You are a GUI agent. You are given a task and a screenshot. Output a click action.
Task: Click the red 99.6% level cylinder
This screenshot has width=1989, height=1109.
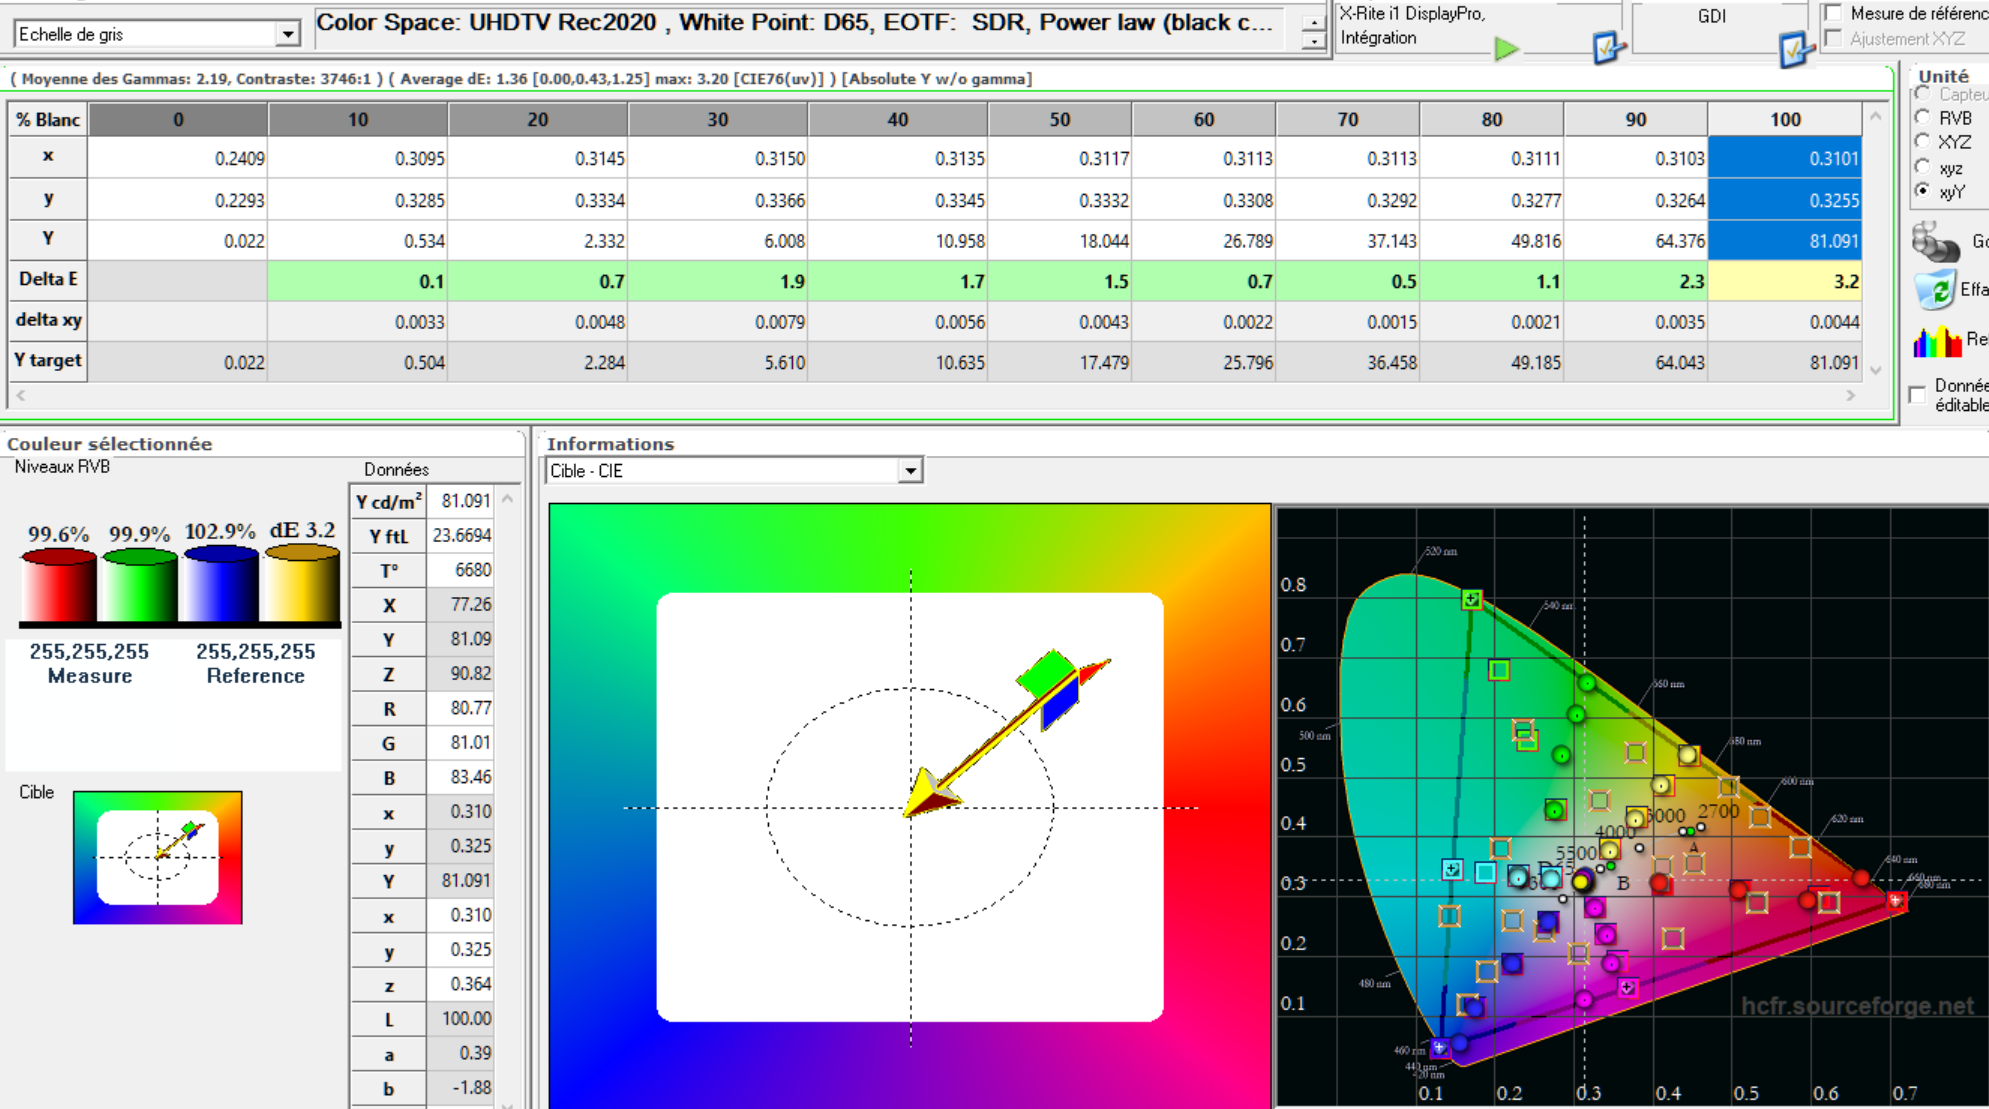pos(59,585)
